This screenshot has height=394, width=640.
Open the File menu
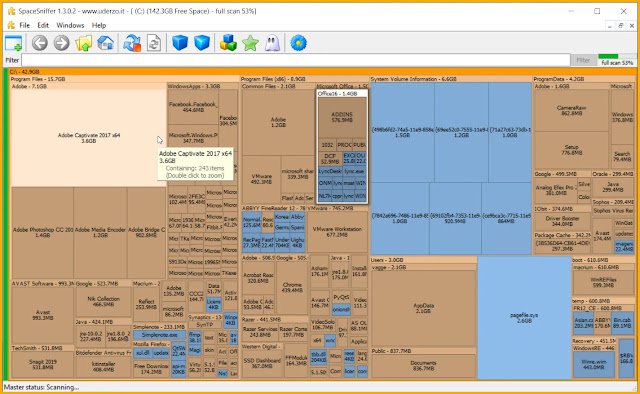click(24, 25)
